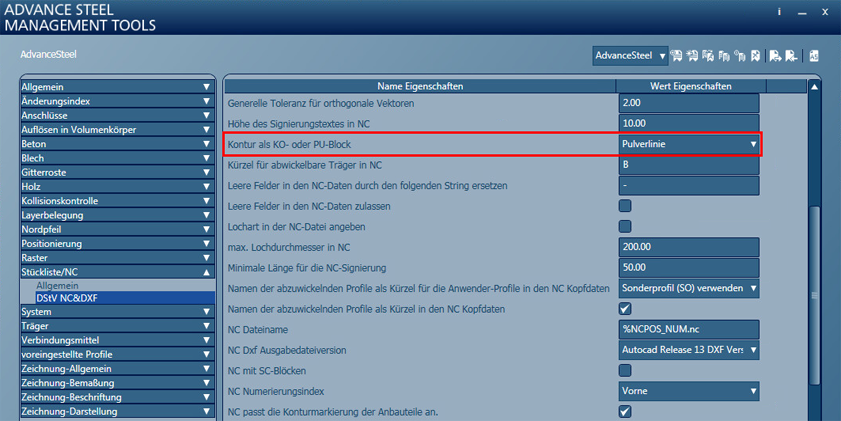Screen dimensions: 841x421
Task: Select the 'DStV NC&DXF' sub-item
Action: pyautogui.click(x=125, y=298)
